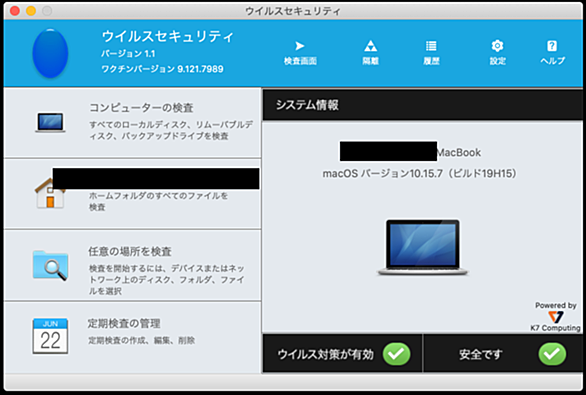The height and width of the screenshot is (395, 586).
Task: Click the MacBook model name text
Action: (459, 152)
